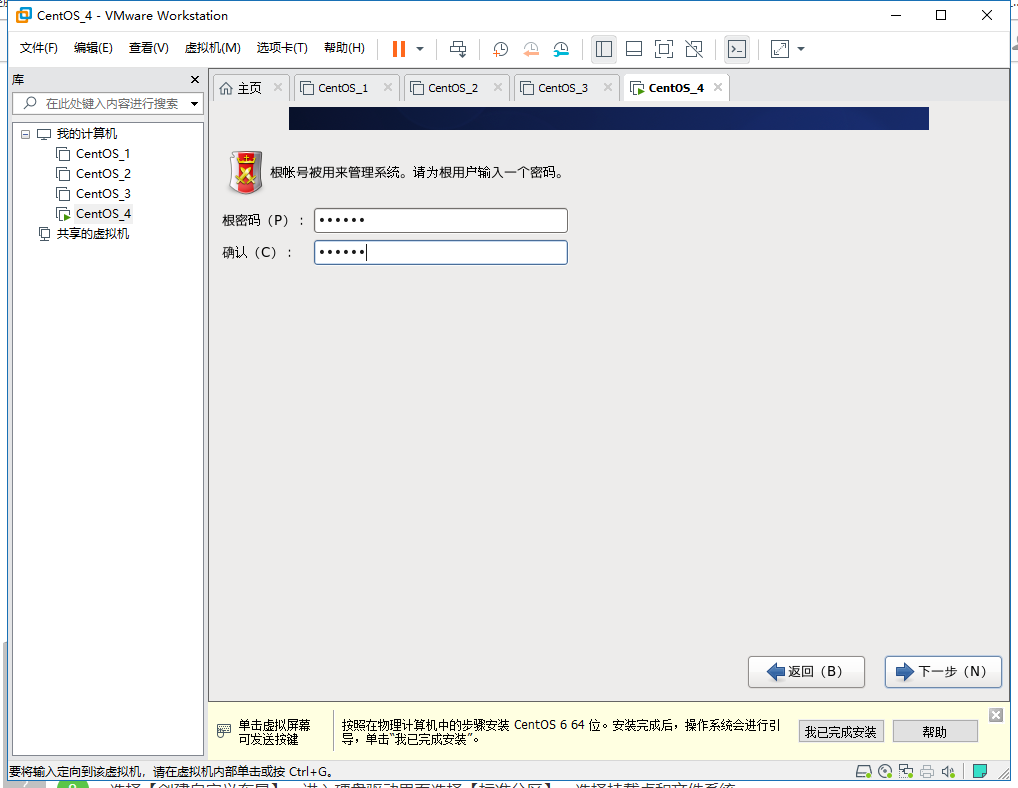Select CentOS_1 in the library tree
Viewport: 1018px width, 788px height.
point(103,154)
